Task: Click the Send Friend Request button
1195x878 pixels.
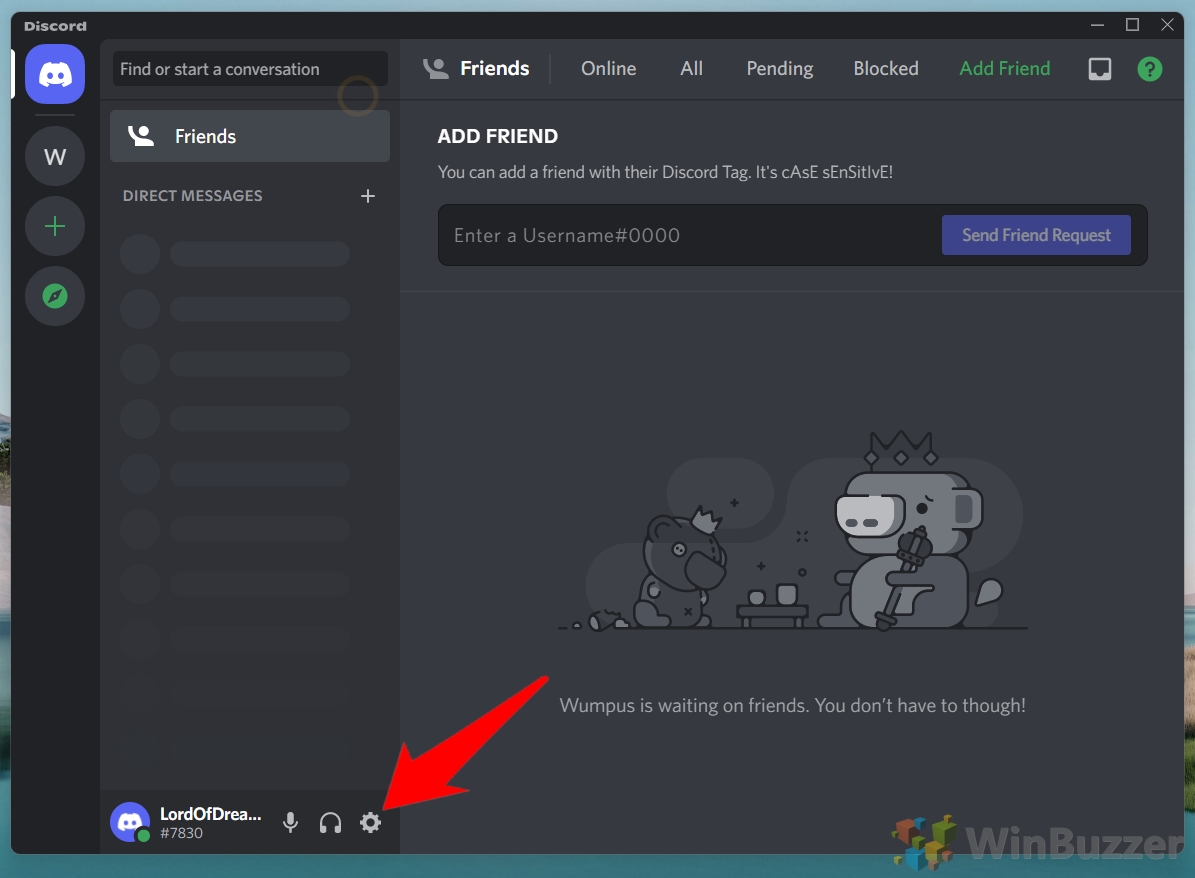Action: [x=1036, y=235]
